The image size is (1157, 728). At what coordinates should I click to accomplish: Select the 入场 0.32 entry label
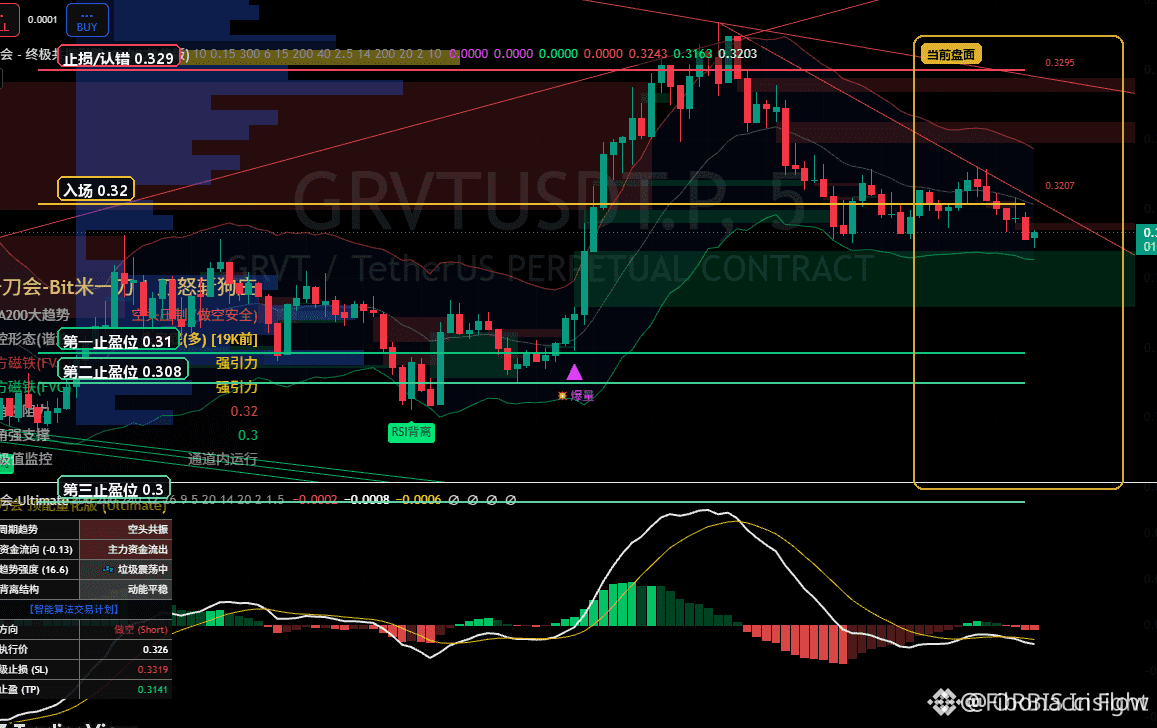(96, 190)
